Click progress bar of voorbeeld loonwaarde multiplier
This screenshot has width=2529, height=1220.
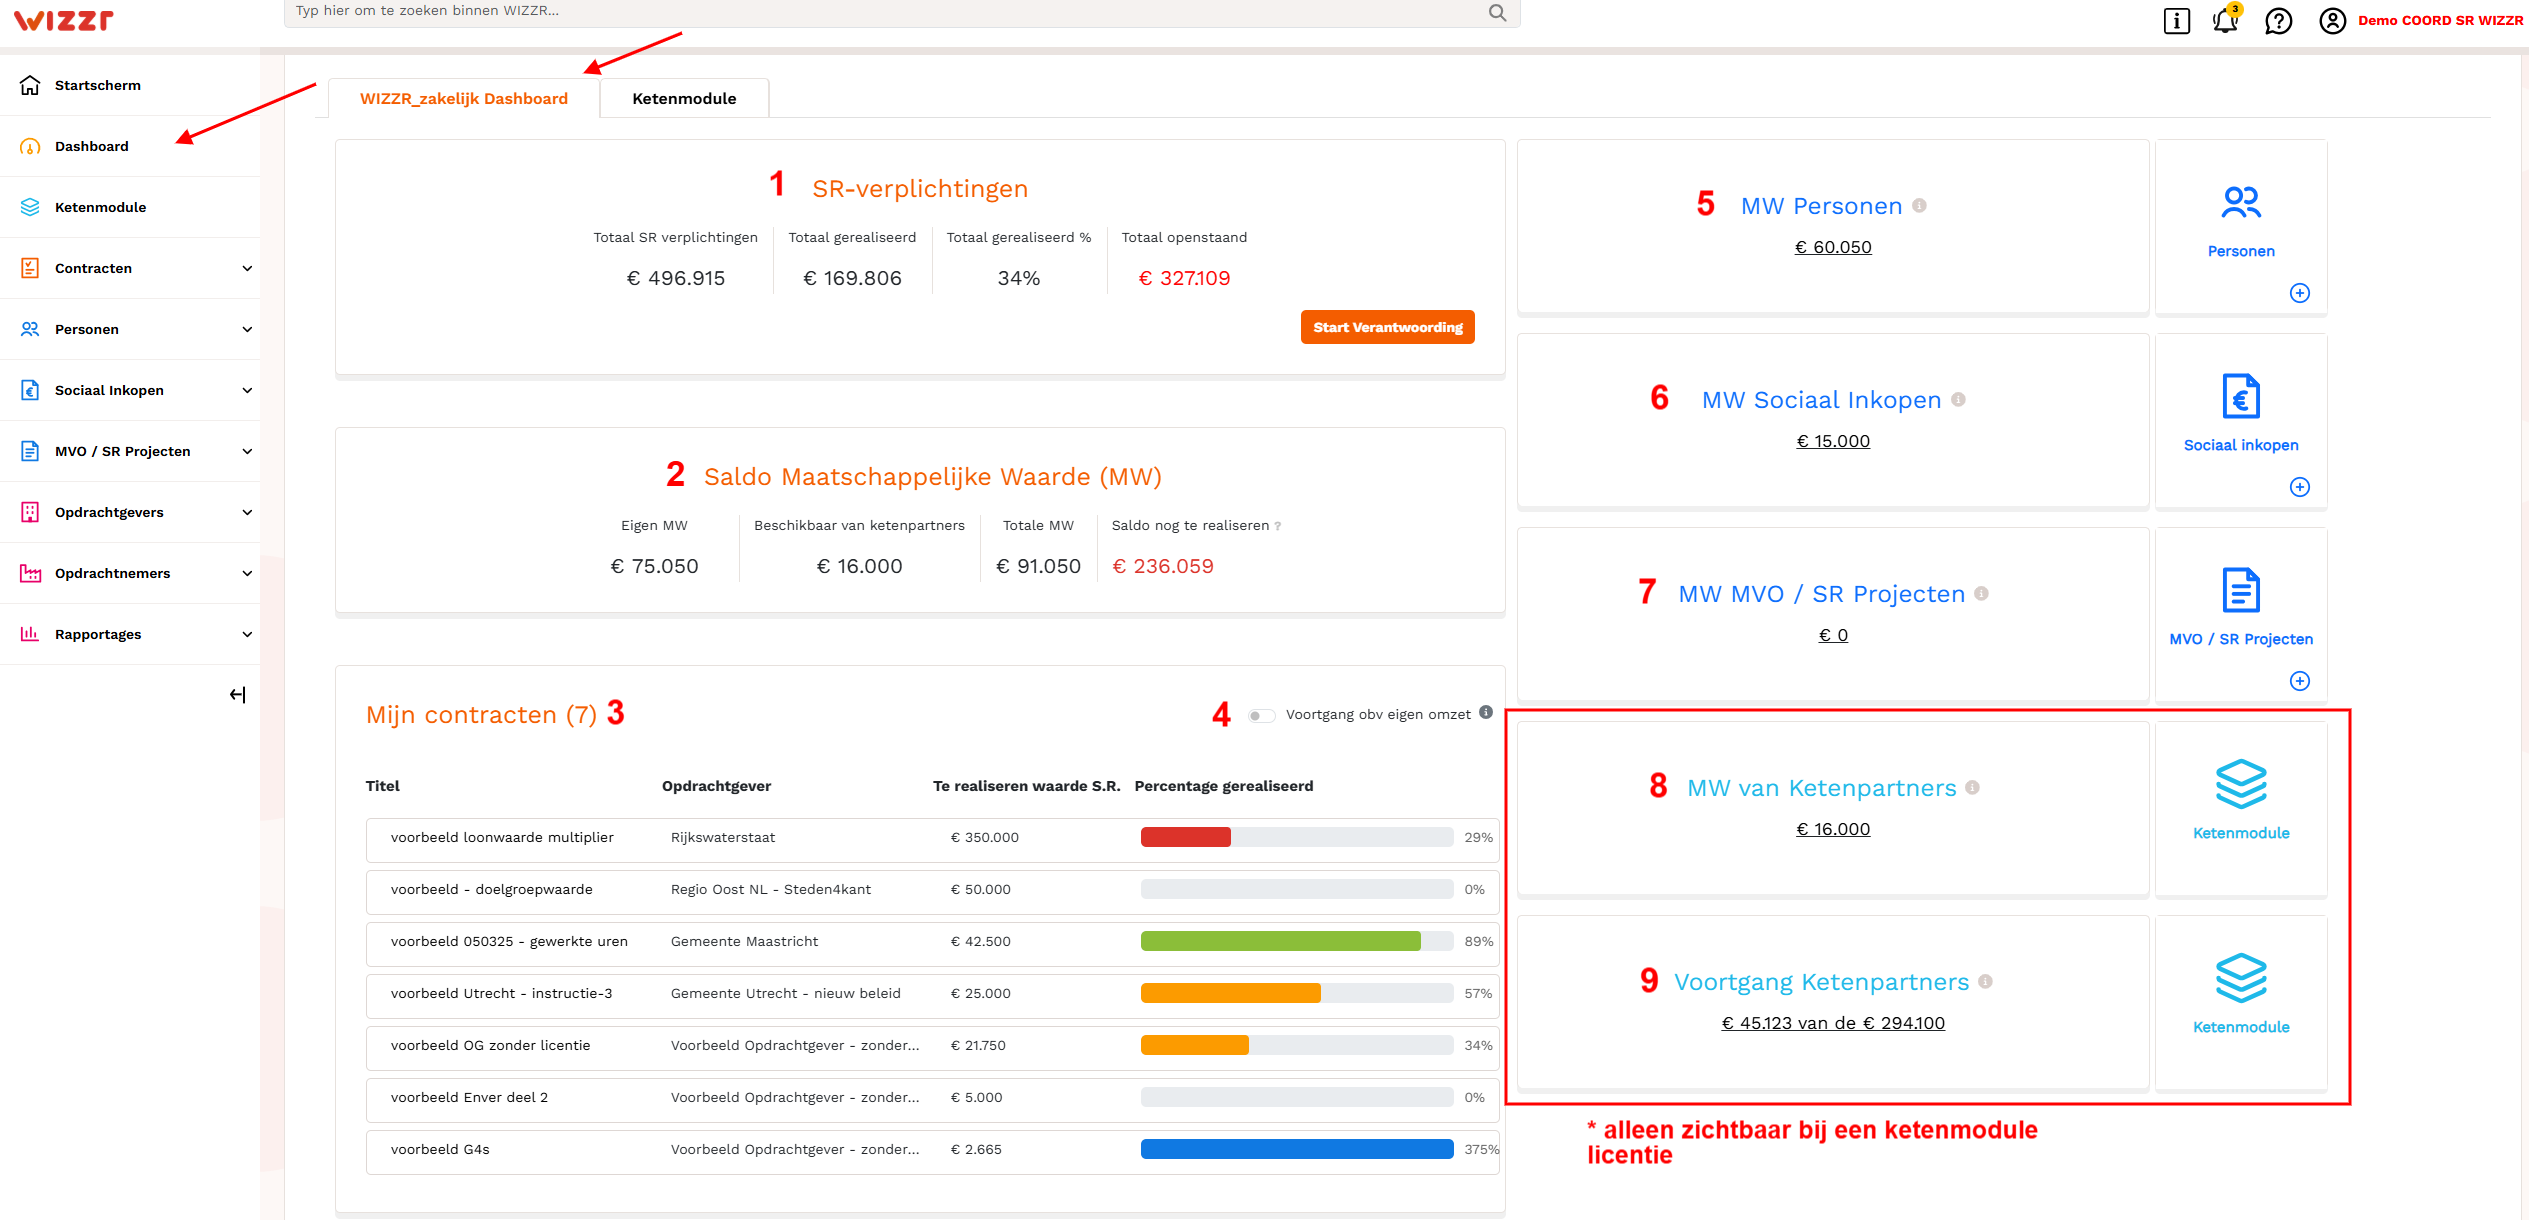point(1297,838)
